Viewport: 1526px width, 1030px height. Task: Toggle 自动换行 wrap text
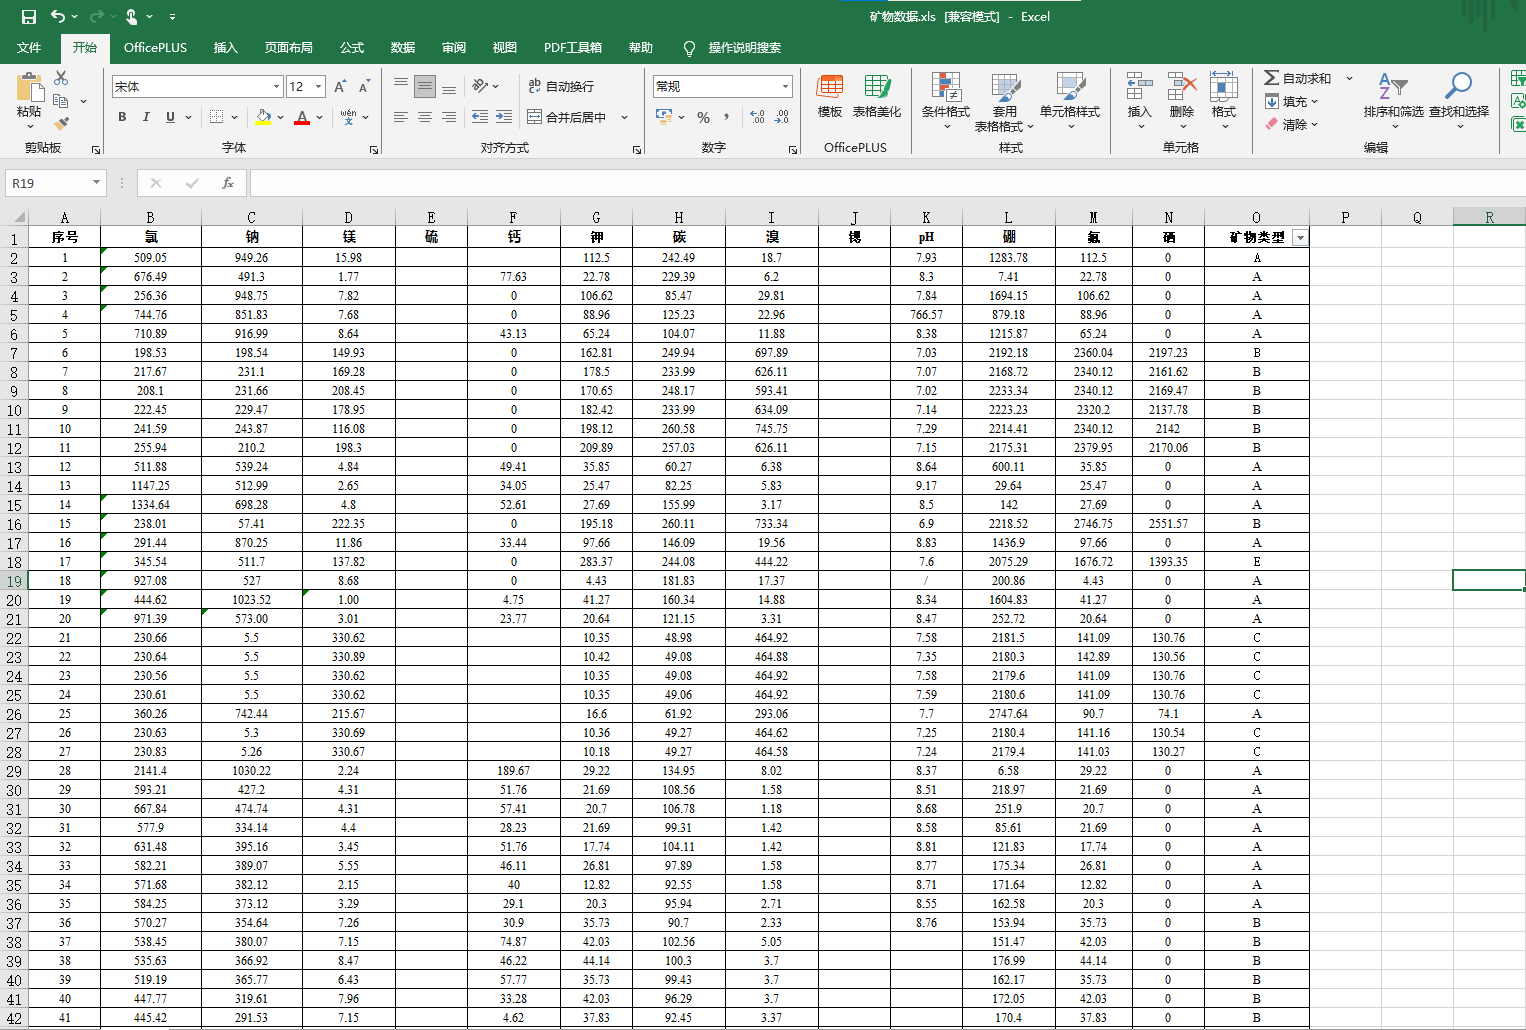tap(561, 86)
